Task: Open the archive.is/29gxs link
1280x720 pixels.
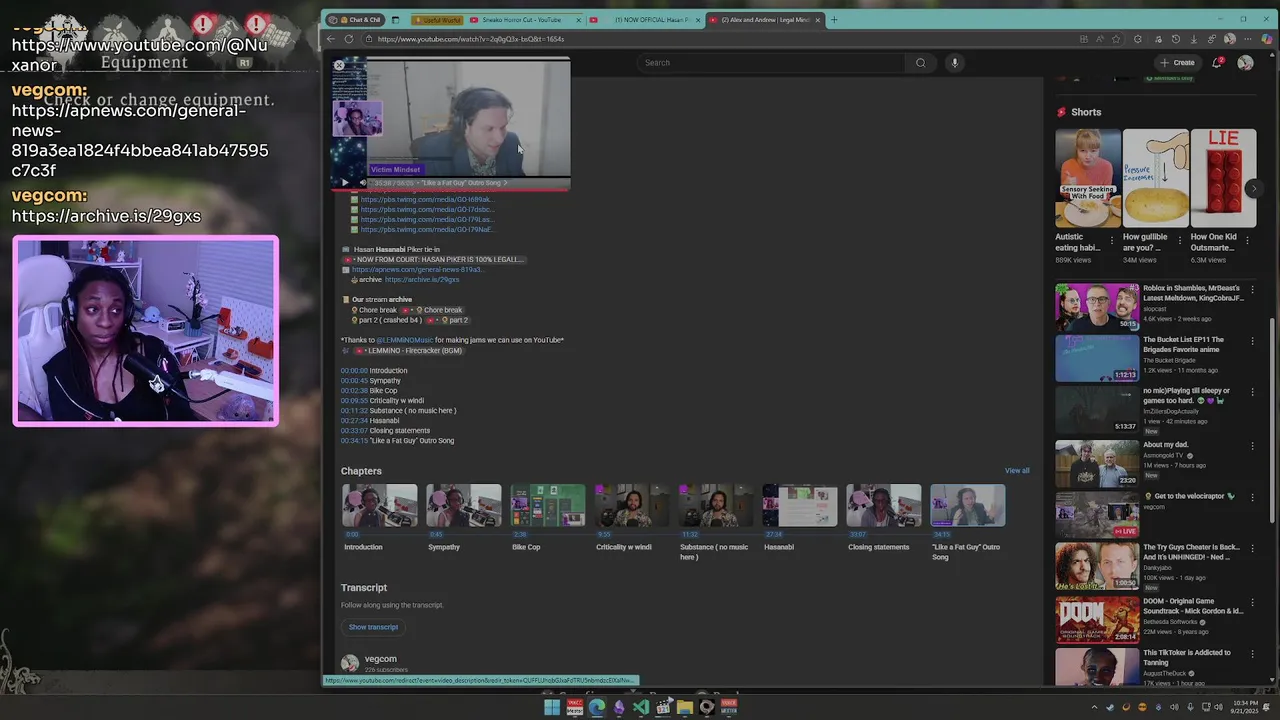Action: (x=422, y=280)
